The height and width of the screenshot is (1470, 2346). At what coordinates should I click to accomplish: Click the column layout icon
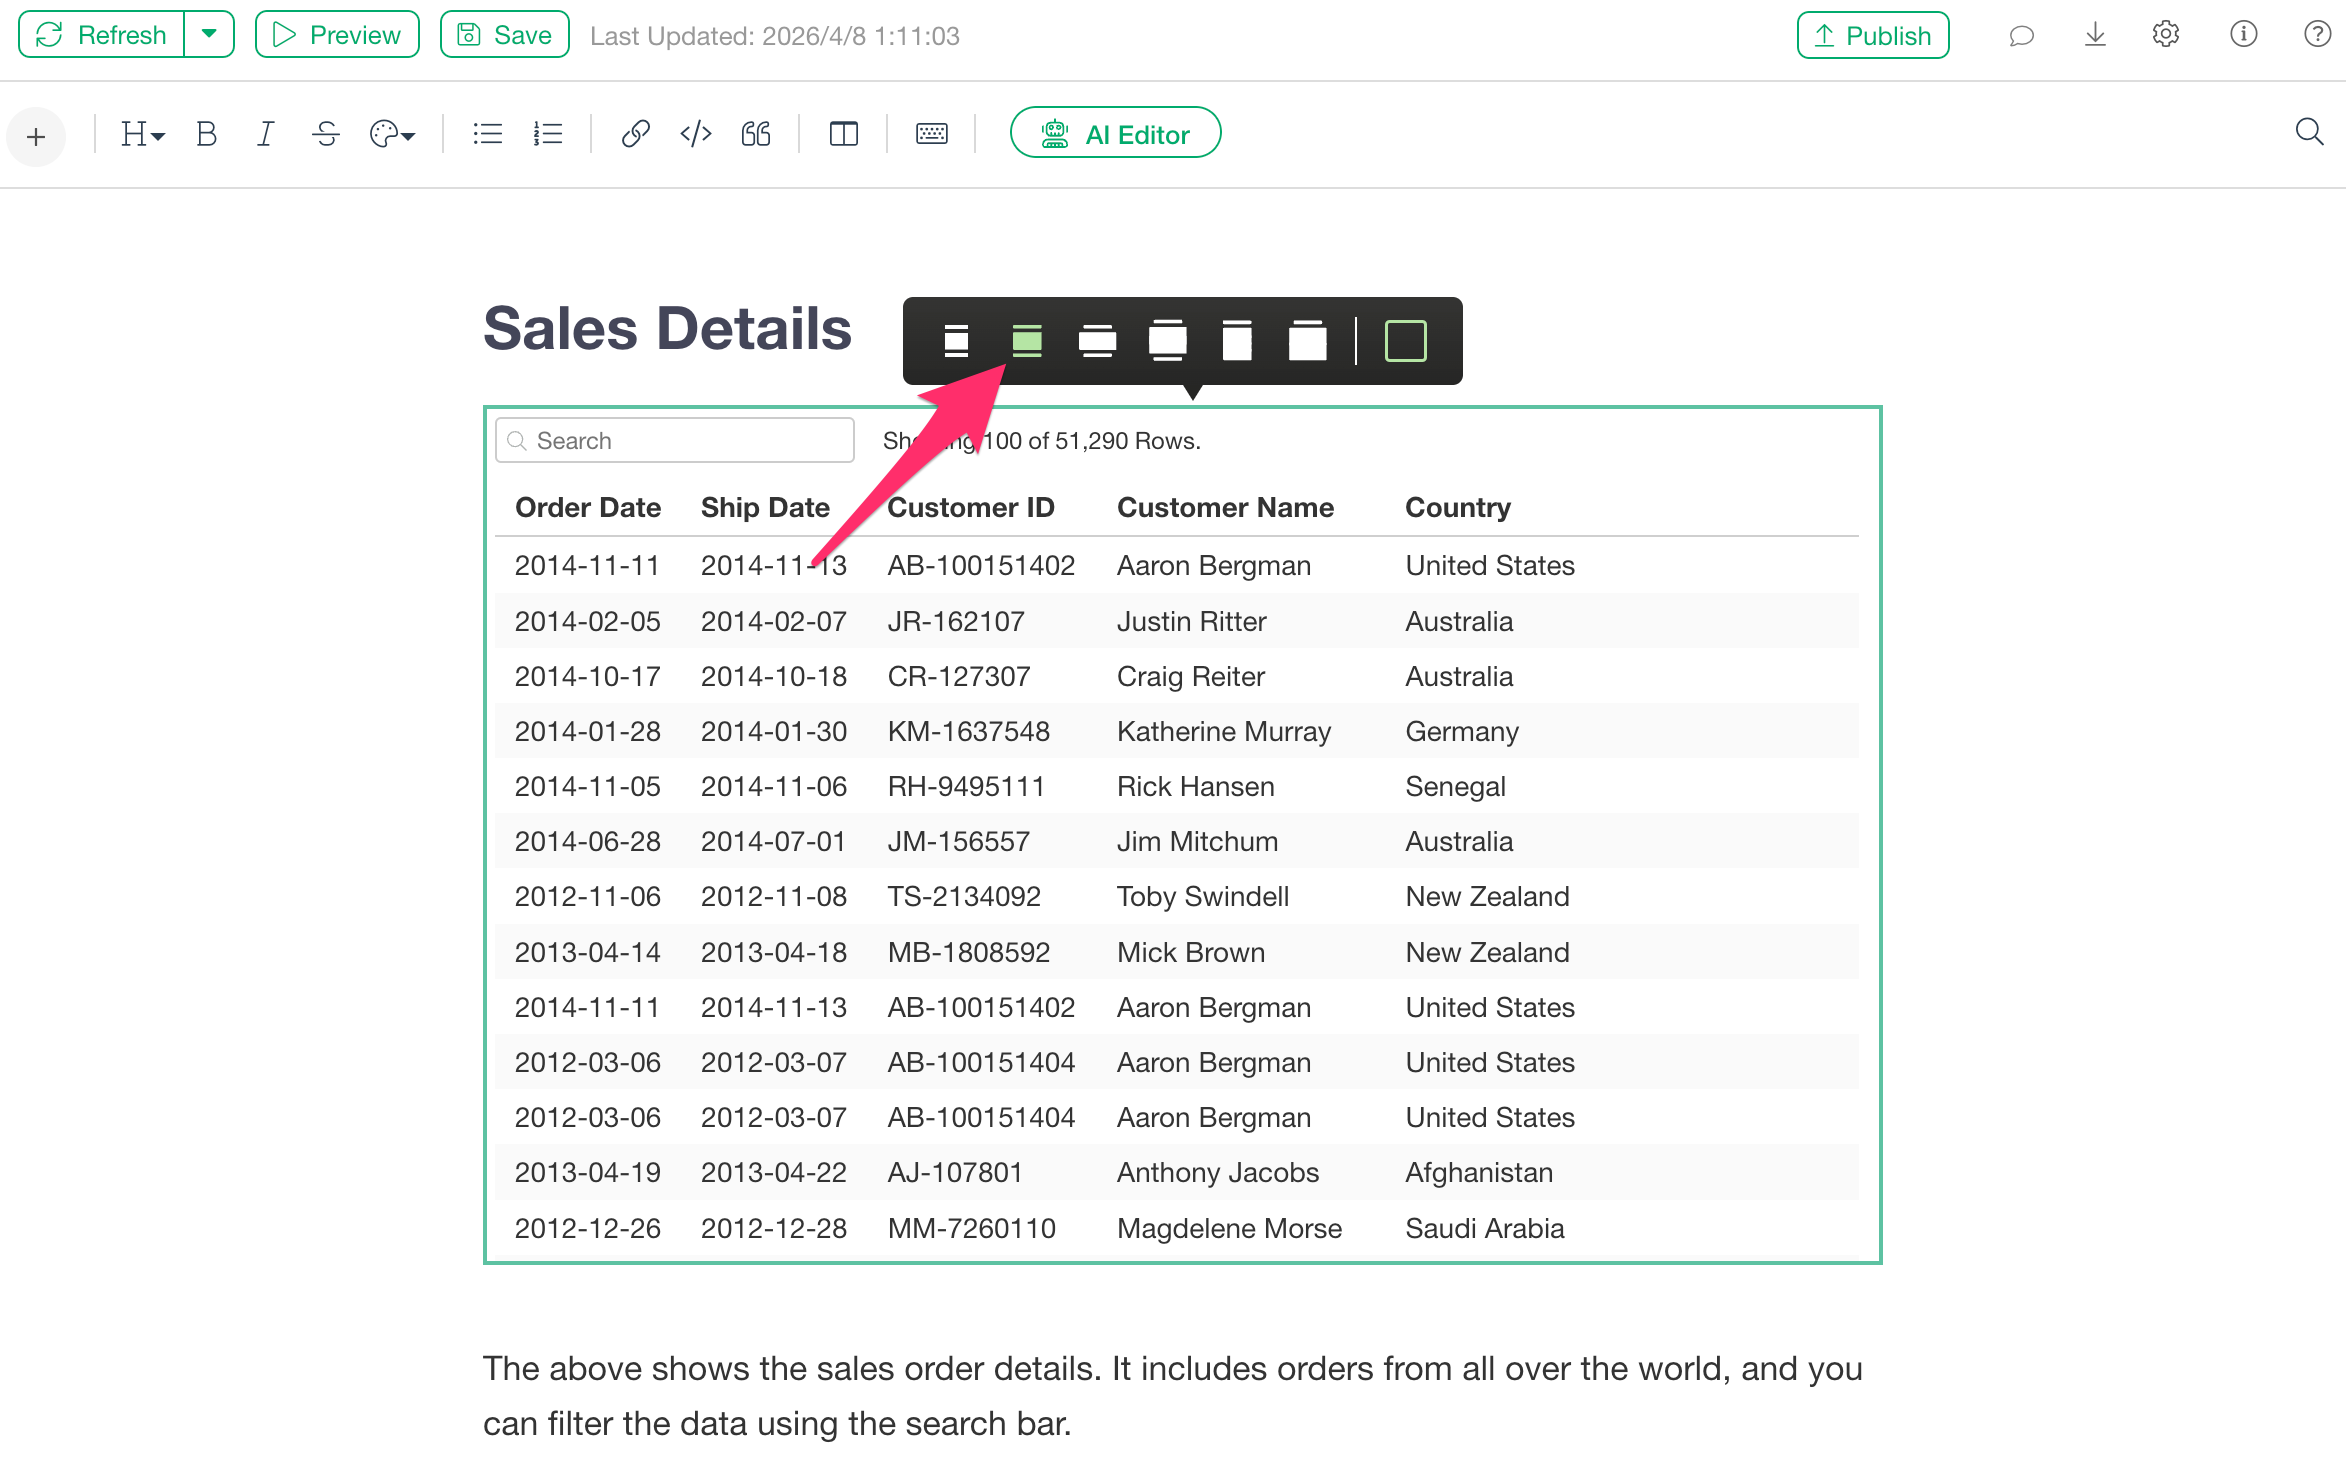pos(843,134)
